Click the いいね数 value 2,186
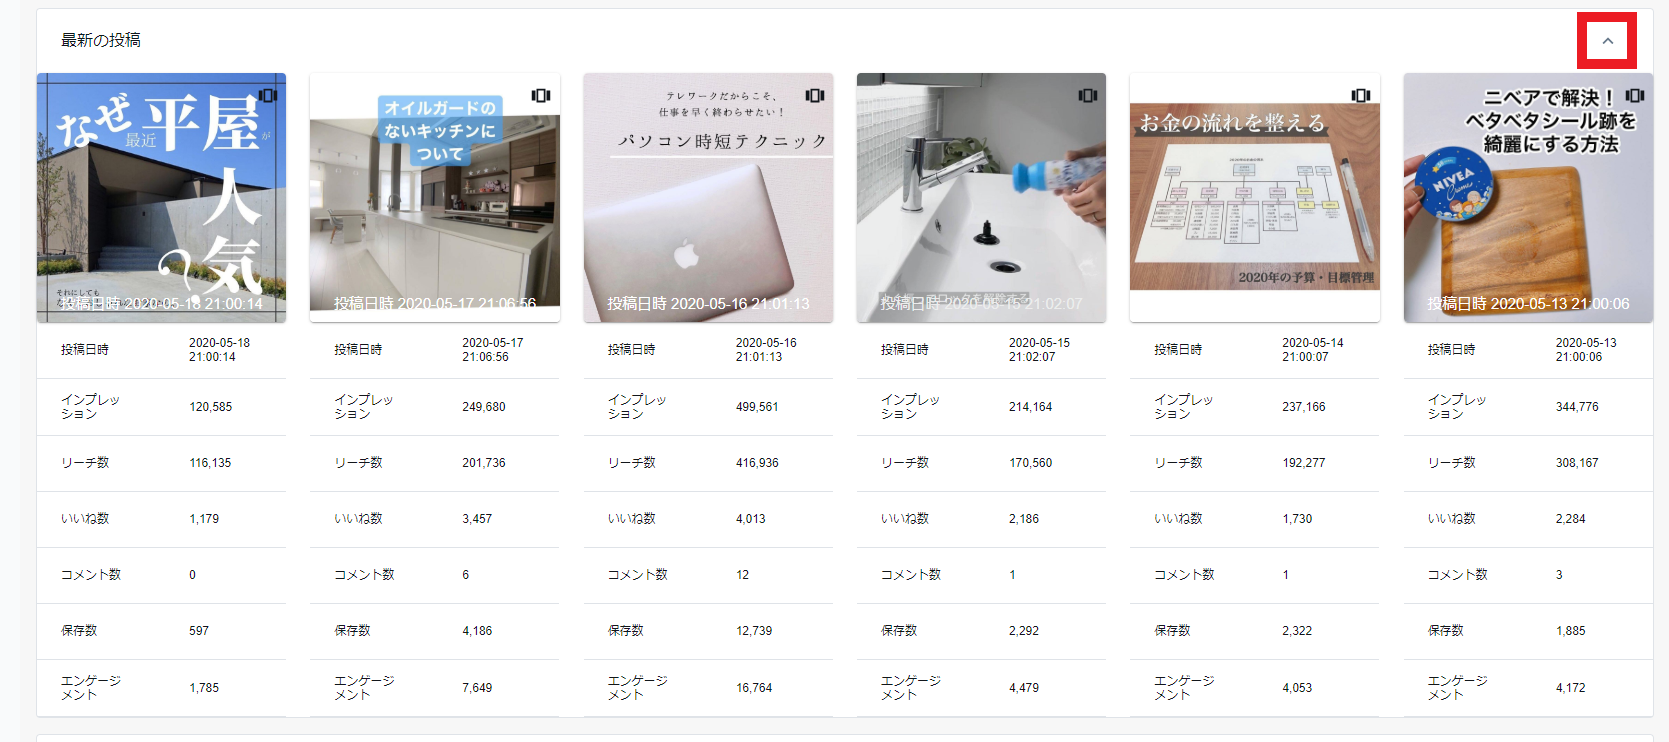 click(1024, 519)
